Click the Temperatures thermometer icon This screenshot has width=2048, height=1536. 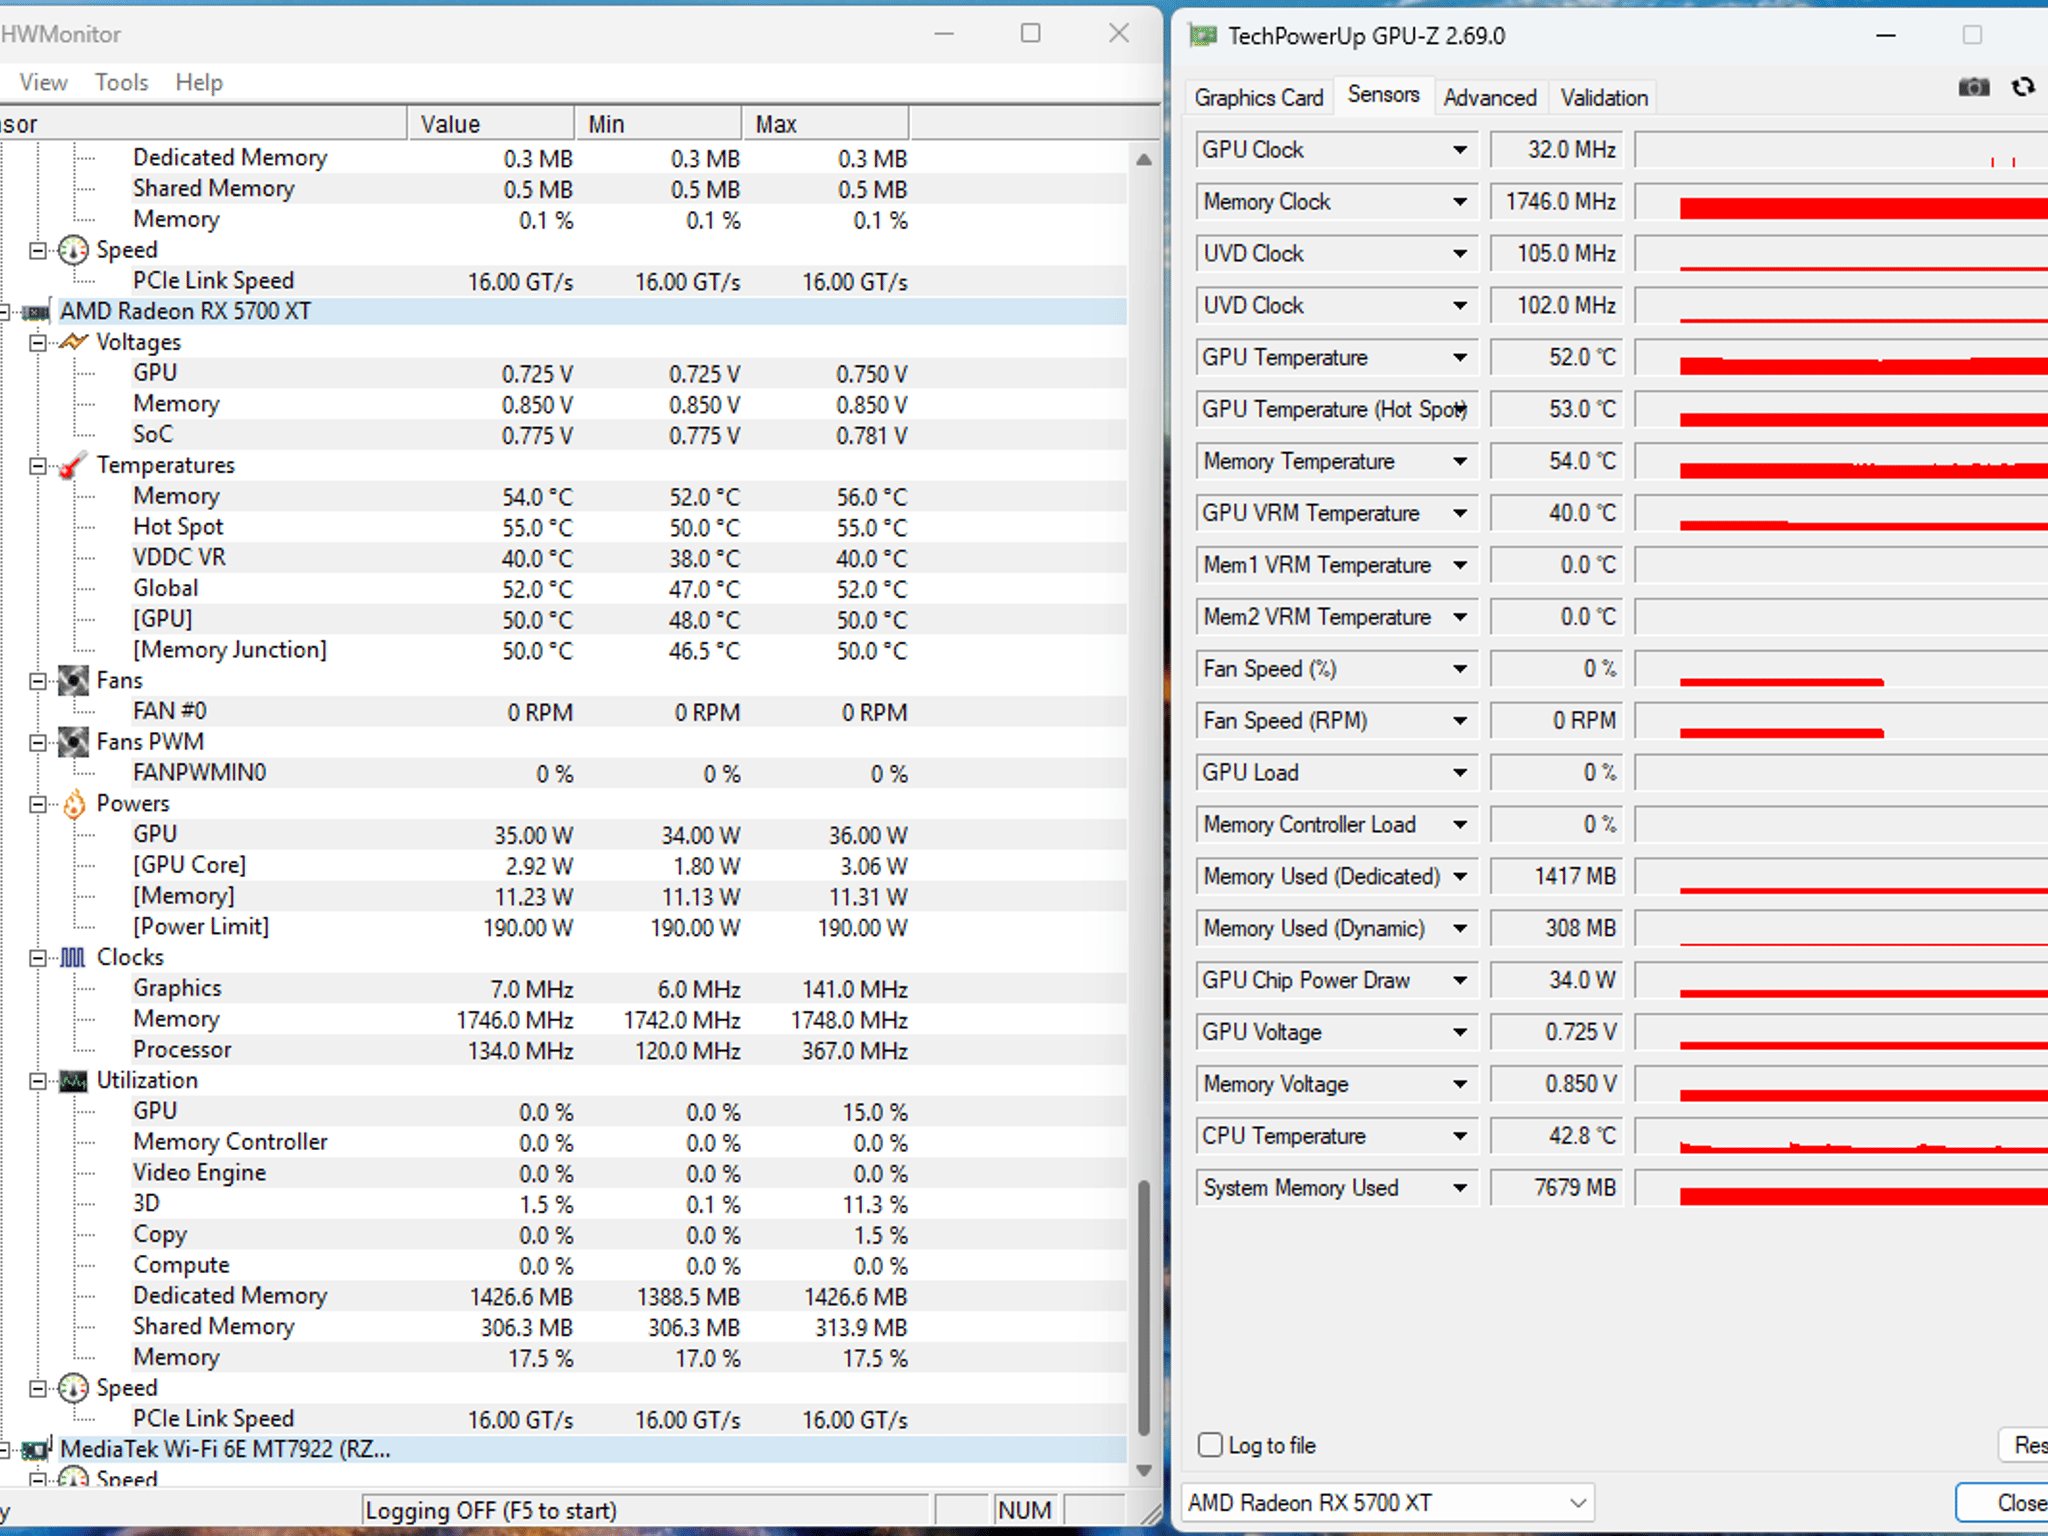point(73,465)
